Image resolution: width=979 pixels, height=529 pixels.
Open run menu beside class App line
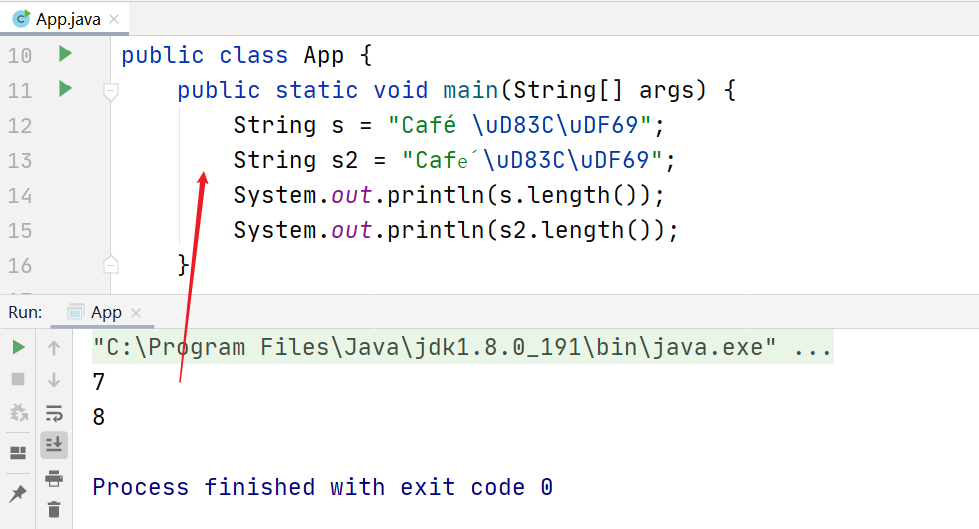[65, 54]
